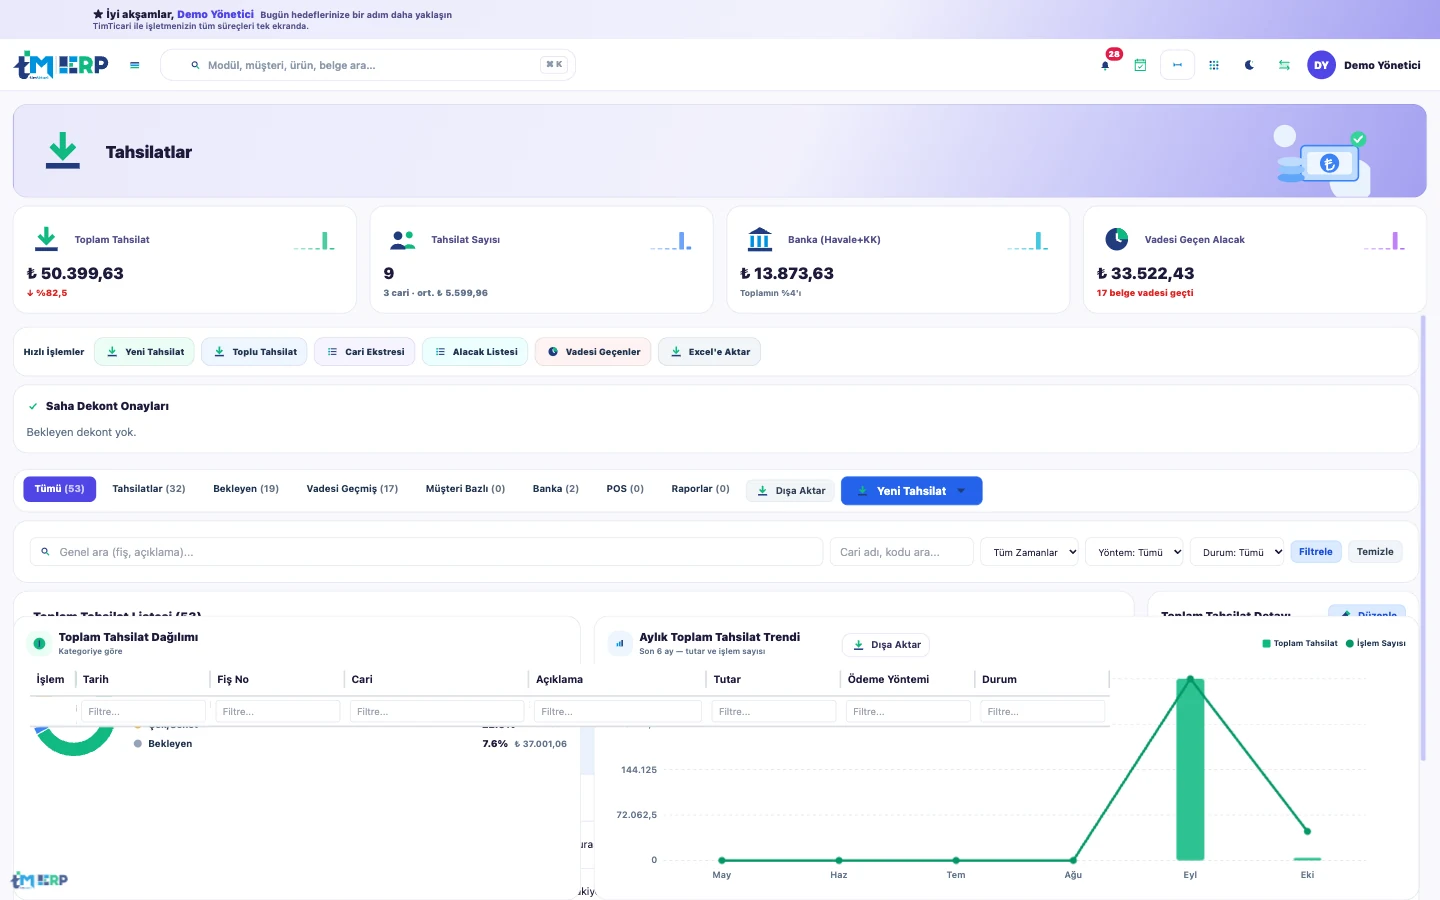Viewport: 1440px width, 900px height.
Task: Click Excel'e Aktar quick action
Action: (x=709, y=352)
